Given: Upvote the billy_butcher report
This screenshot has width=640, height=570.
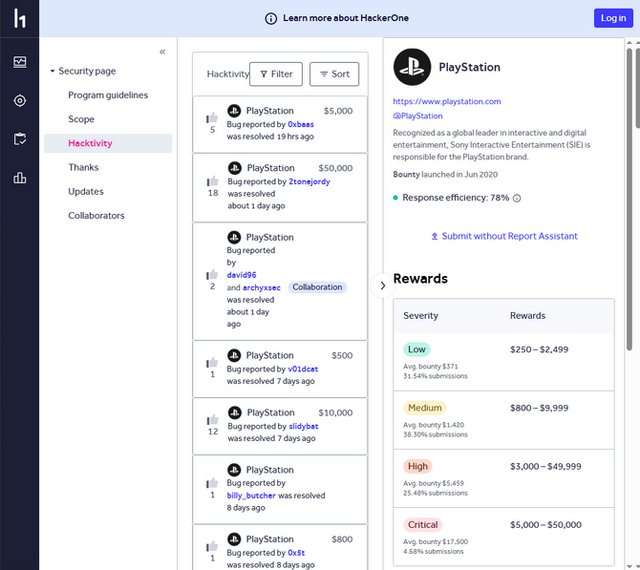Looking at the screenshot, I should pos(212,483).
